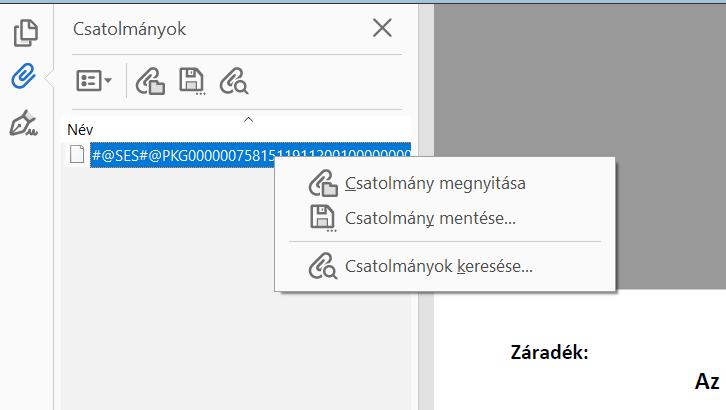Click the file icon of #@SES#@PKG attachment

[77, 154]
